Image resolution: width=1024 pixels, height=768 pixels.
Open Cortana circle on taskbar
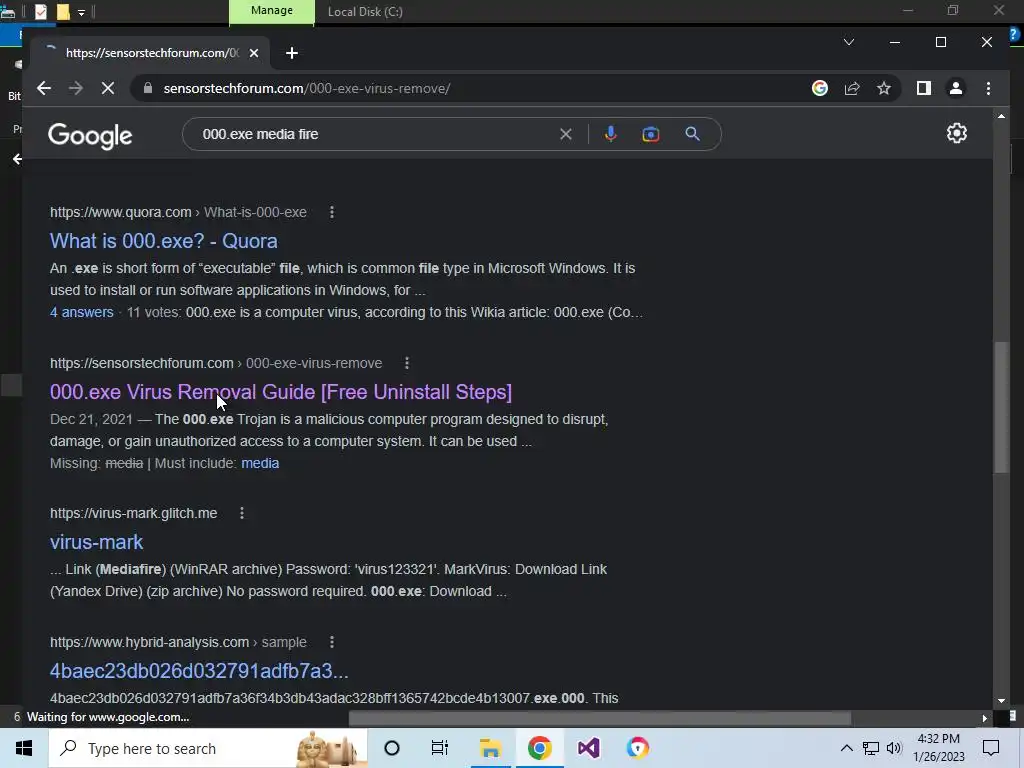(x=392, y=748)
